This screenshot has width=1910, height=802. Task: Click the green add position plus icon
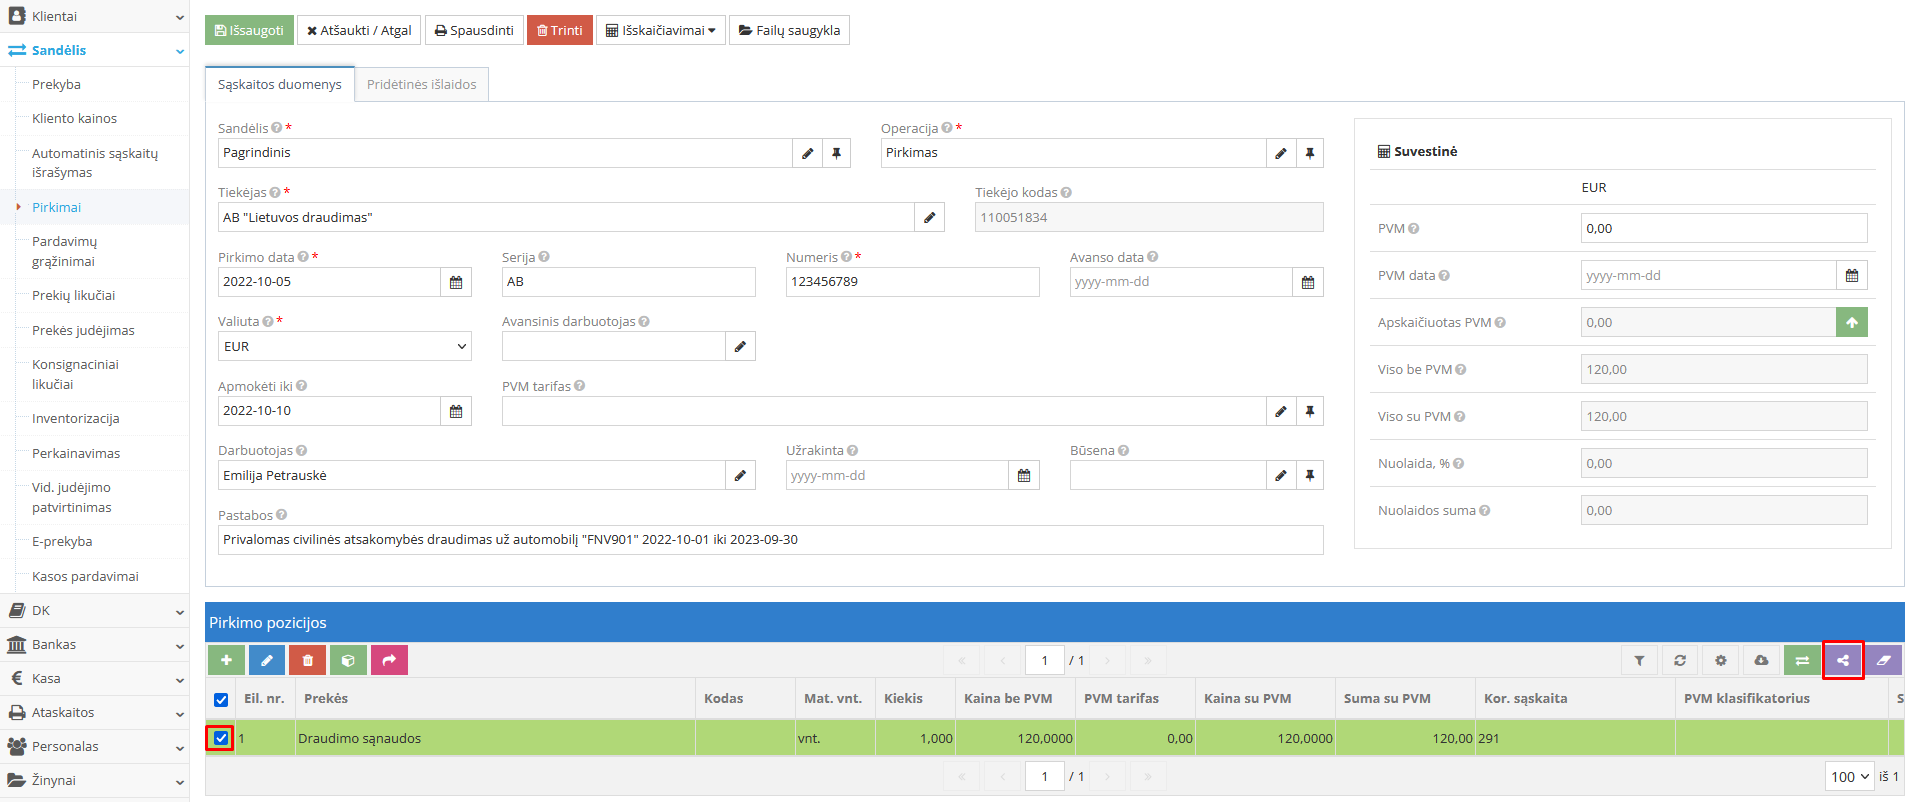click(x=226, y=660)
